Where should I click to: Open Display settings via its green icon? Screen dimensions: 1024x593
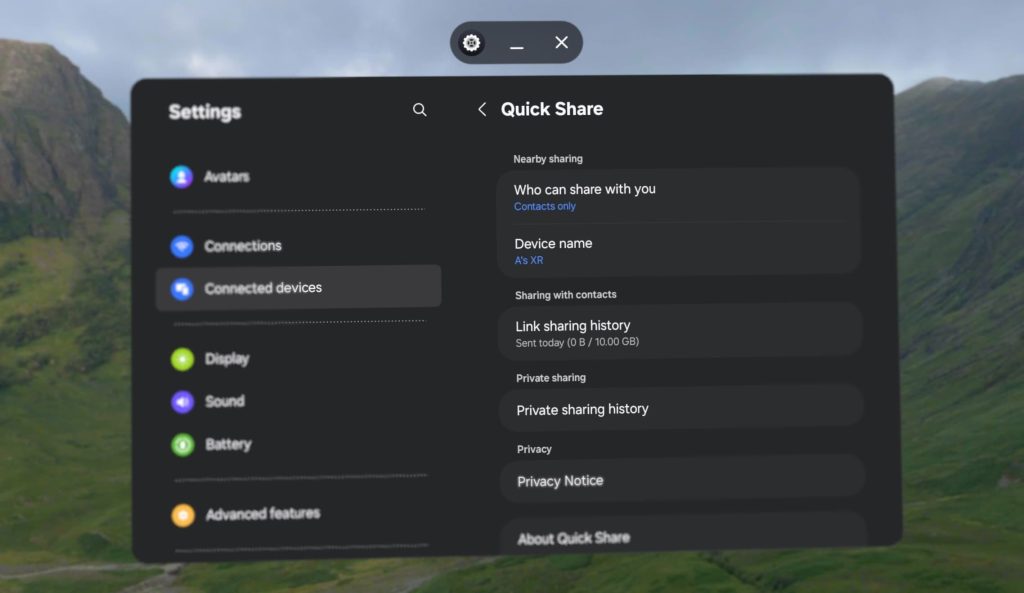coord(182,359)
